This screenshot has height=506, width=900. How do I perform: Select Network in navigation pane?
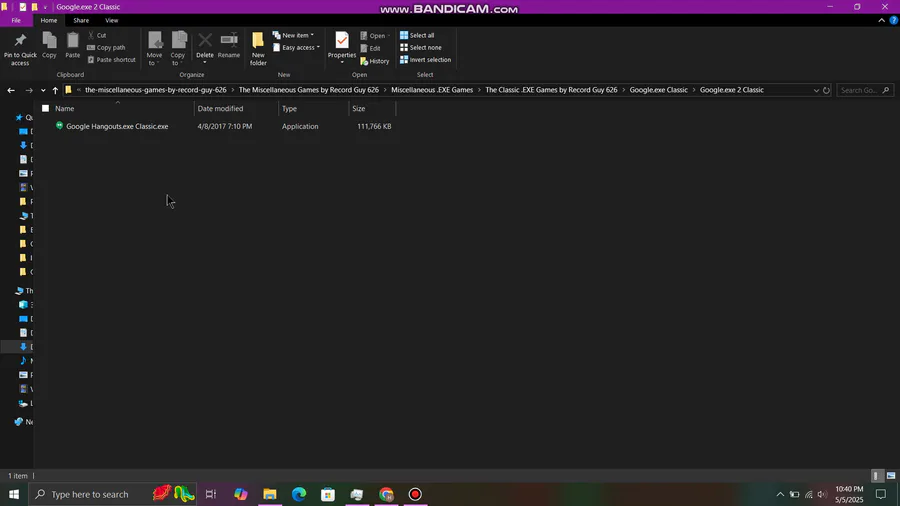(x=24, y=422)
